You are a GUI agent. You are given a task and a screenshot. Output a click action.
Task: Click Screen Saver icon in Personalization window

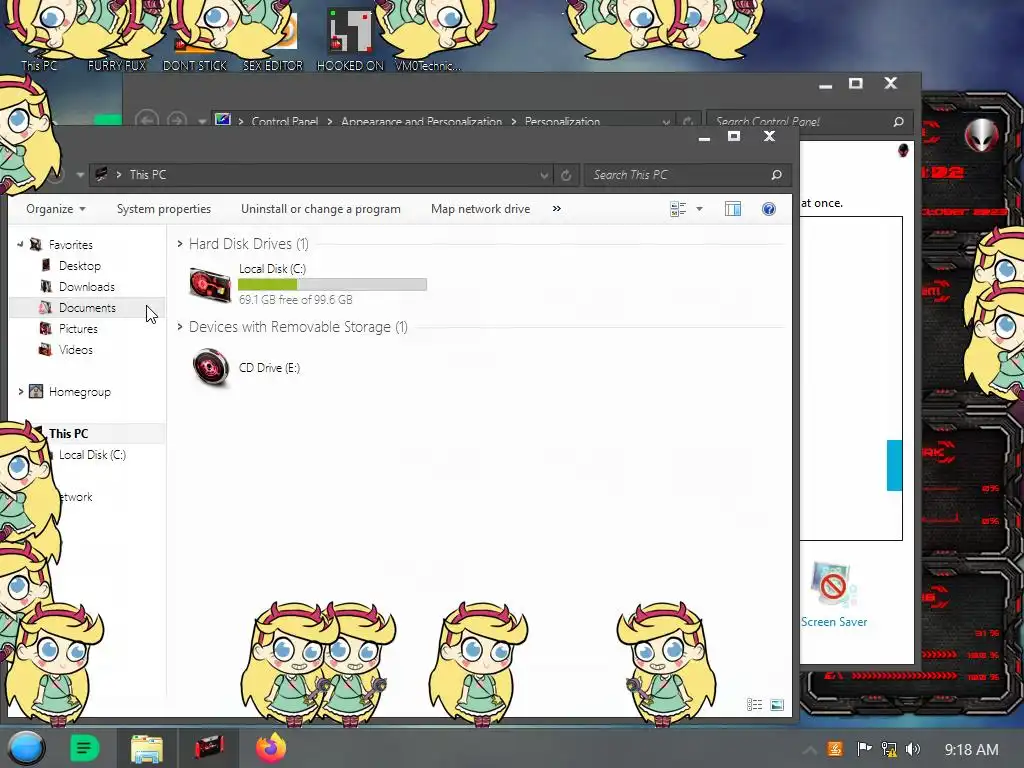click(833, 585)
